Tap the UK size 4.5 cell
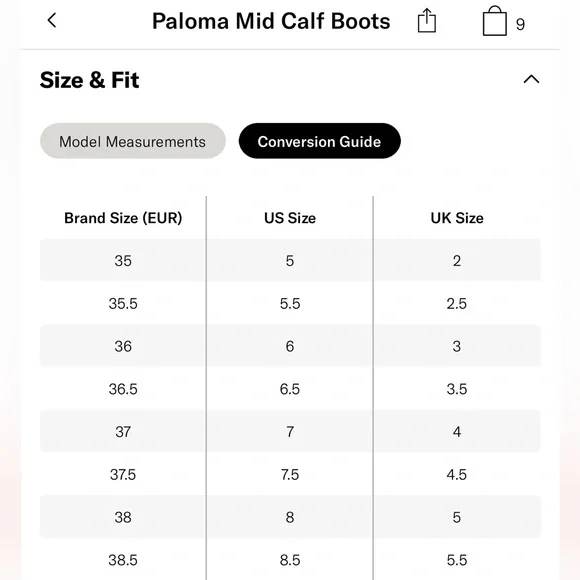Image resolution: width=580 pixels, height=580 pixels. pyautogui.click(x=457, y=475)
